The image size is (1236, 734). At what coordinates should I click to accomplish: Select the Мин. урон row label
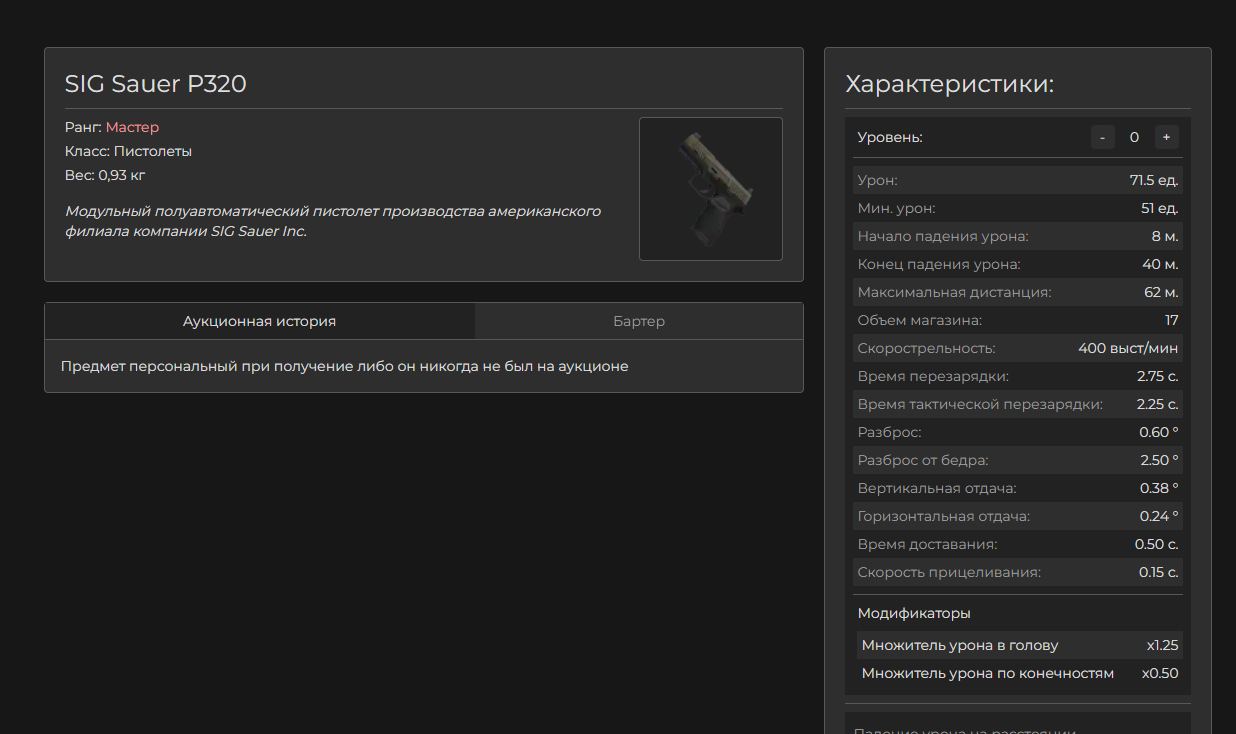[x=896, y=208]
